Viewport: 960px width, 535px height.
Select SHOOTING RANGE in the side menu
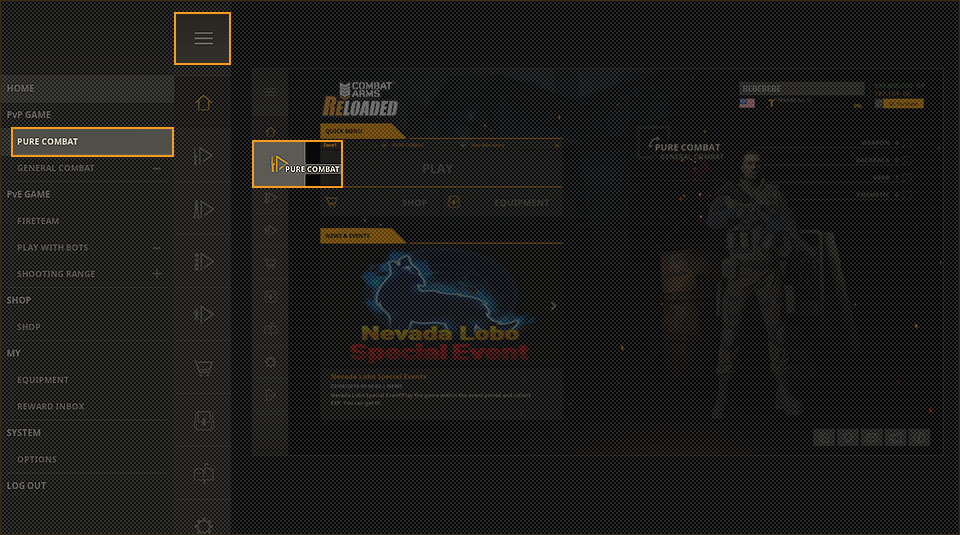click(x=56, y=274)
